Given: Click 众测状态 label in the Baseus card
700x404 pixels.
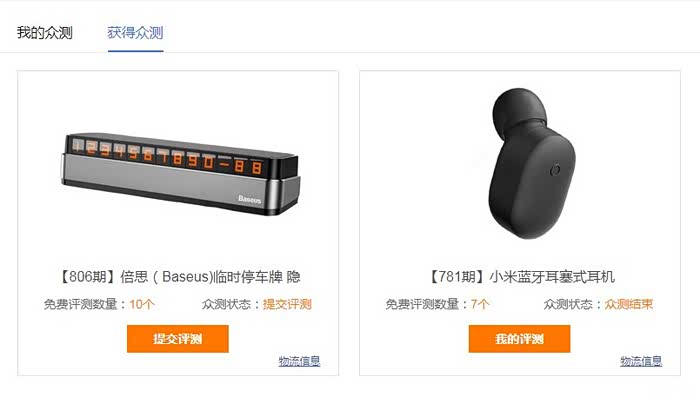Looking at the screenshot, I should 226,304.
